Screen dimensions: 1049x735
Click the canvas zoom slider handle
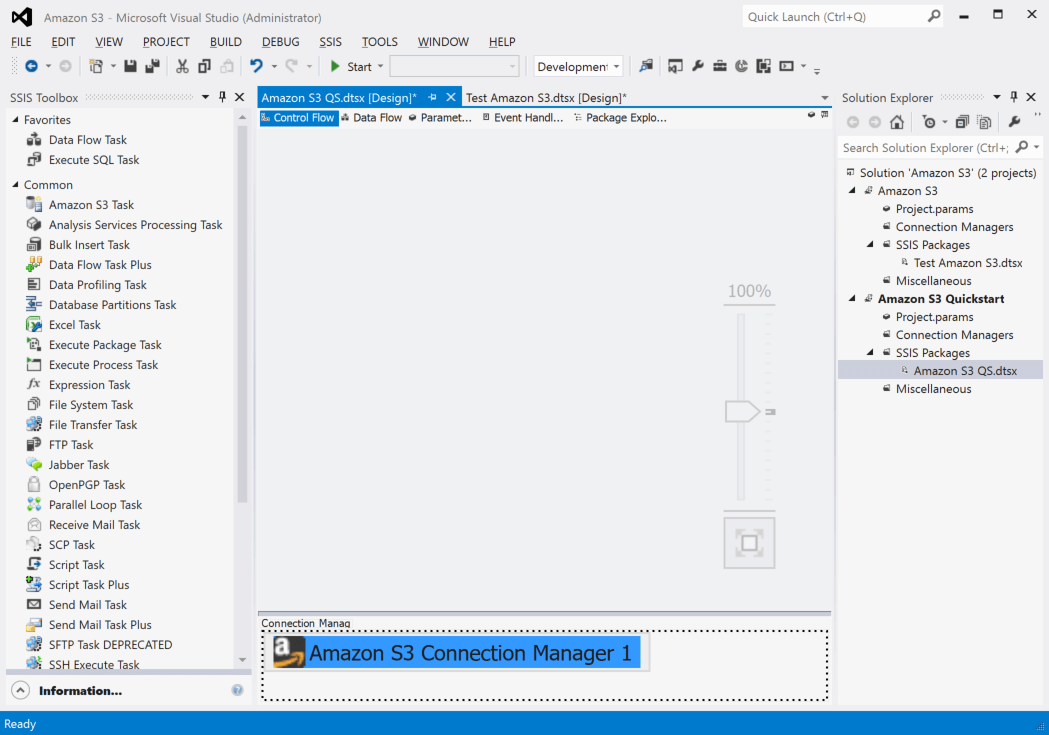[742, 411]
